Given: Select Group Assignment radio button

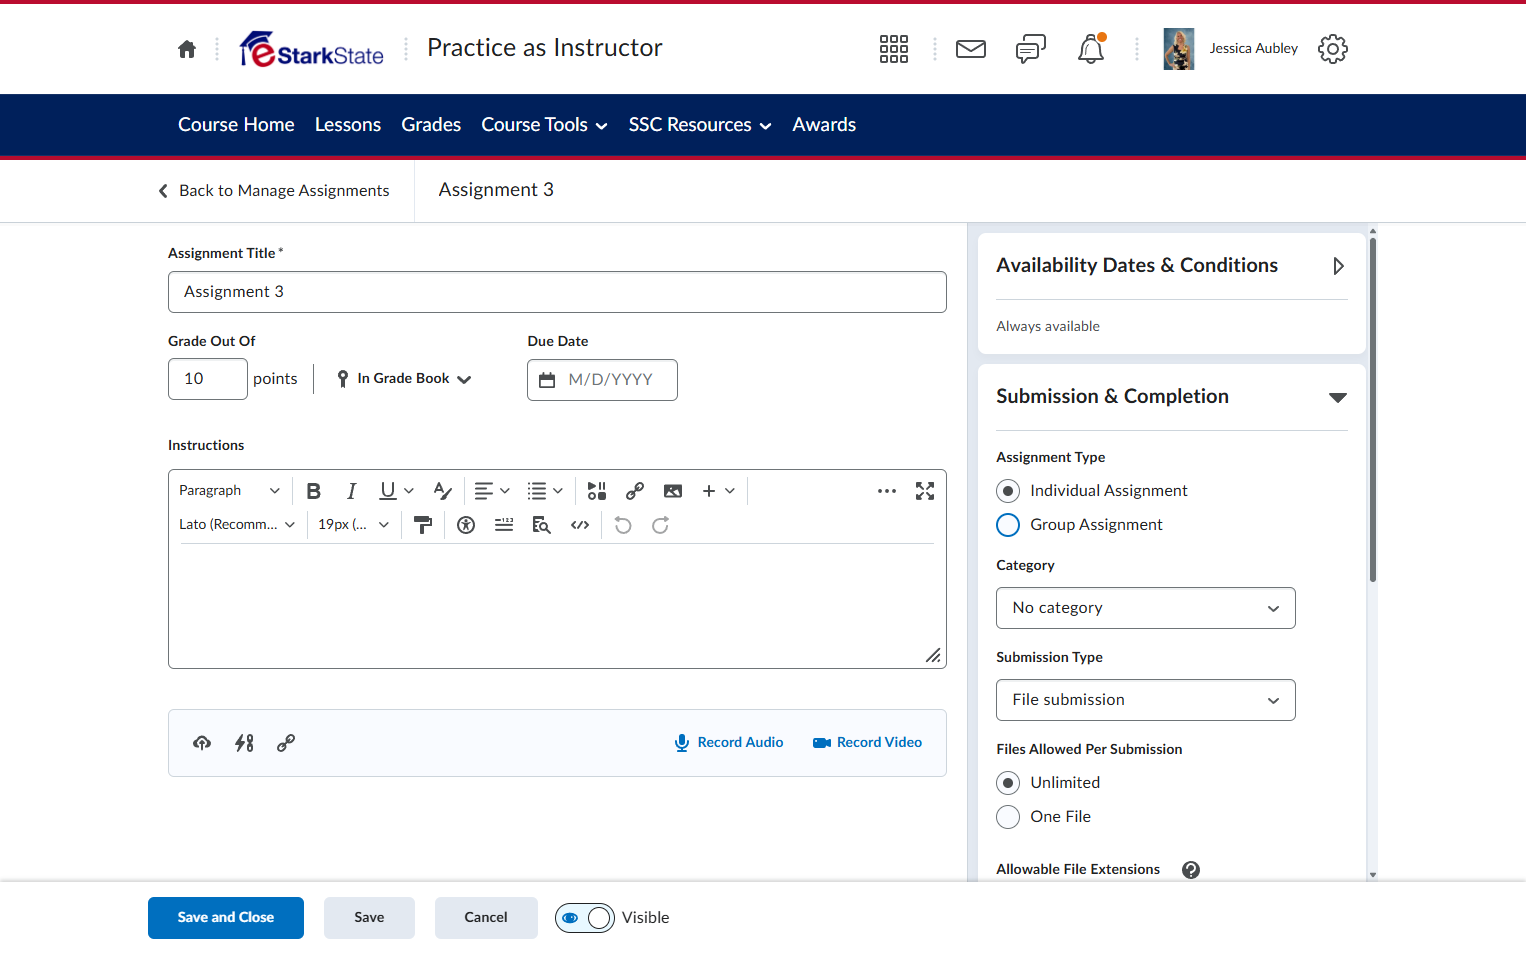Looking at the screenshot, I should 1008,525.
